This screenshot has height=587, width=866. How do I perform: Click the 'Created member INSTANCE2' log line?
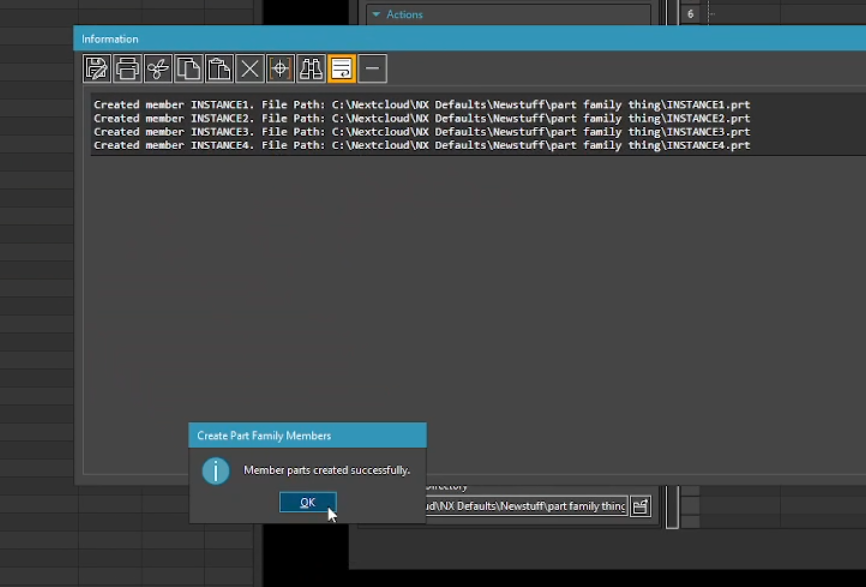(x=422, y=118)
